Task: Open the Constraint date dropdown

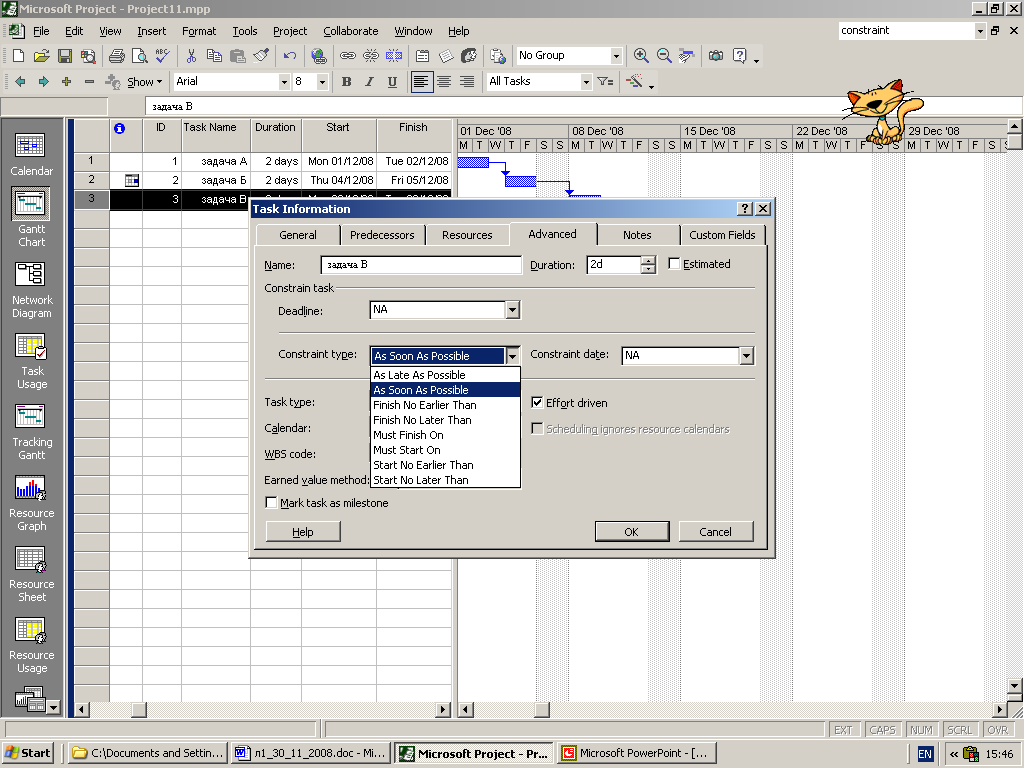Action: pos(746,356)
